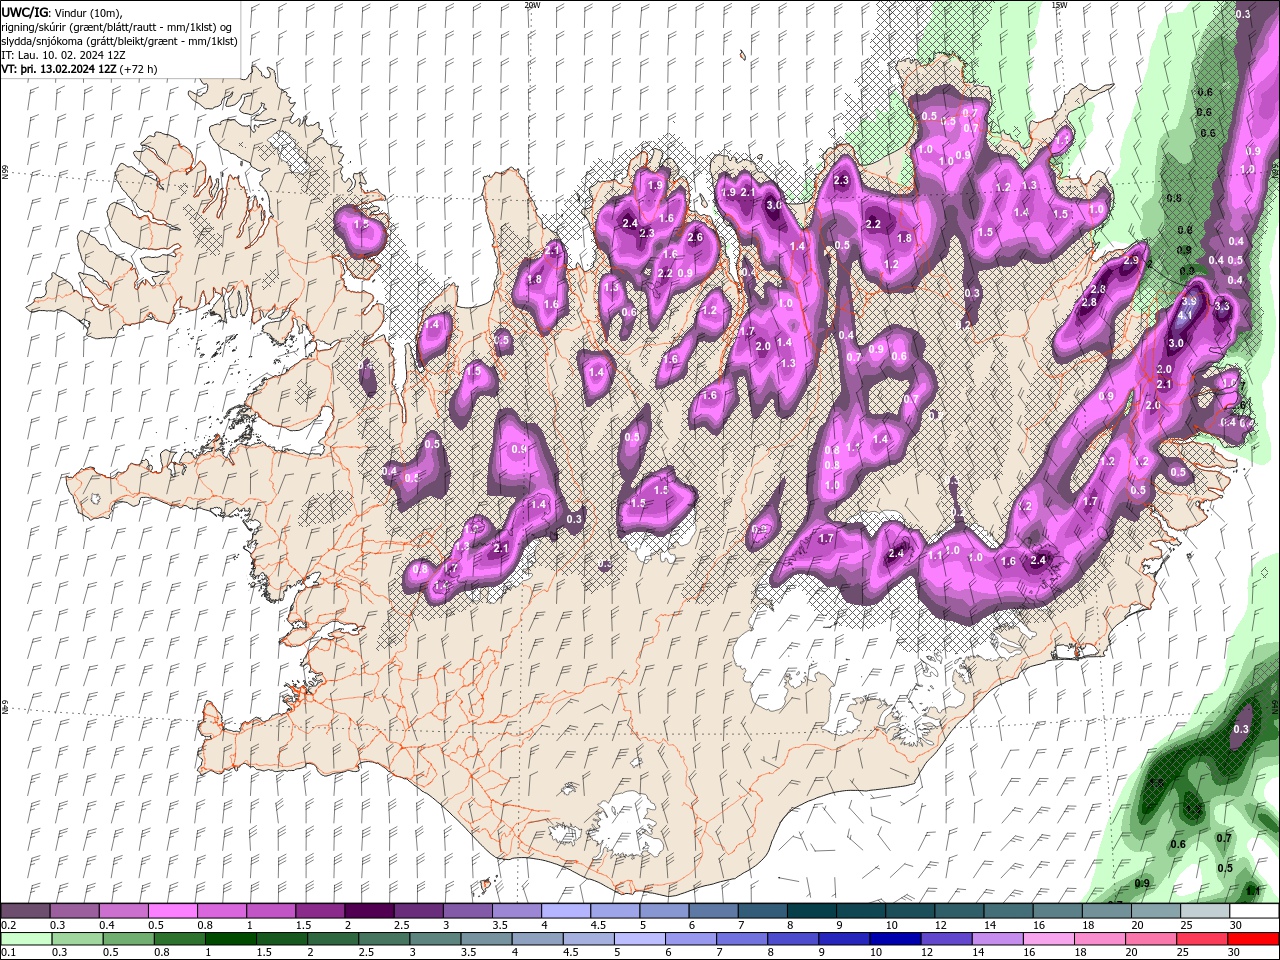Pick the 6 swatch in the upper snow scale

pyautogui.click(x=713, y=911)
